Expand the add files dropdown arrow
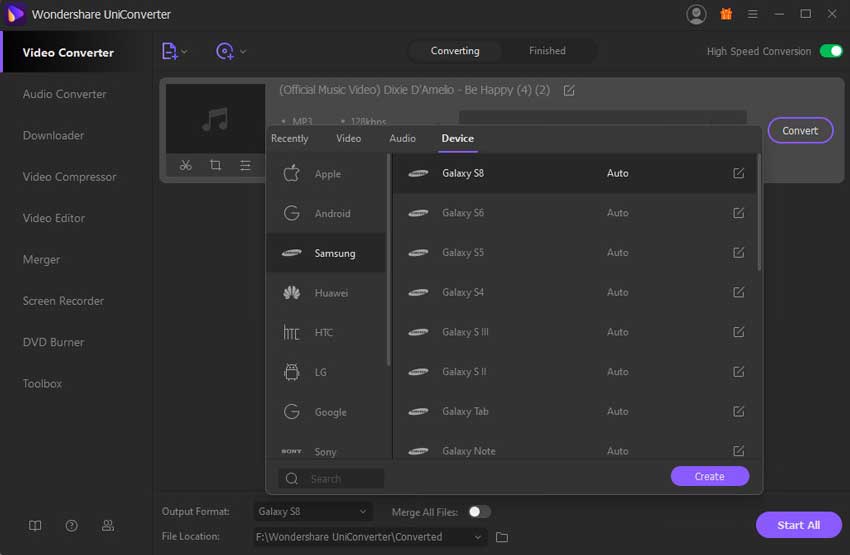Viewport: 850px width, 555px height. [x=184, y=51]
